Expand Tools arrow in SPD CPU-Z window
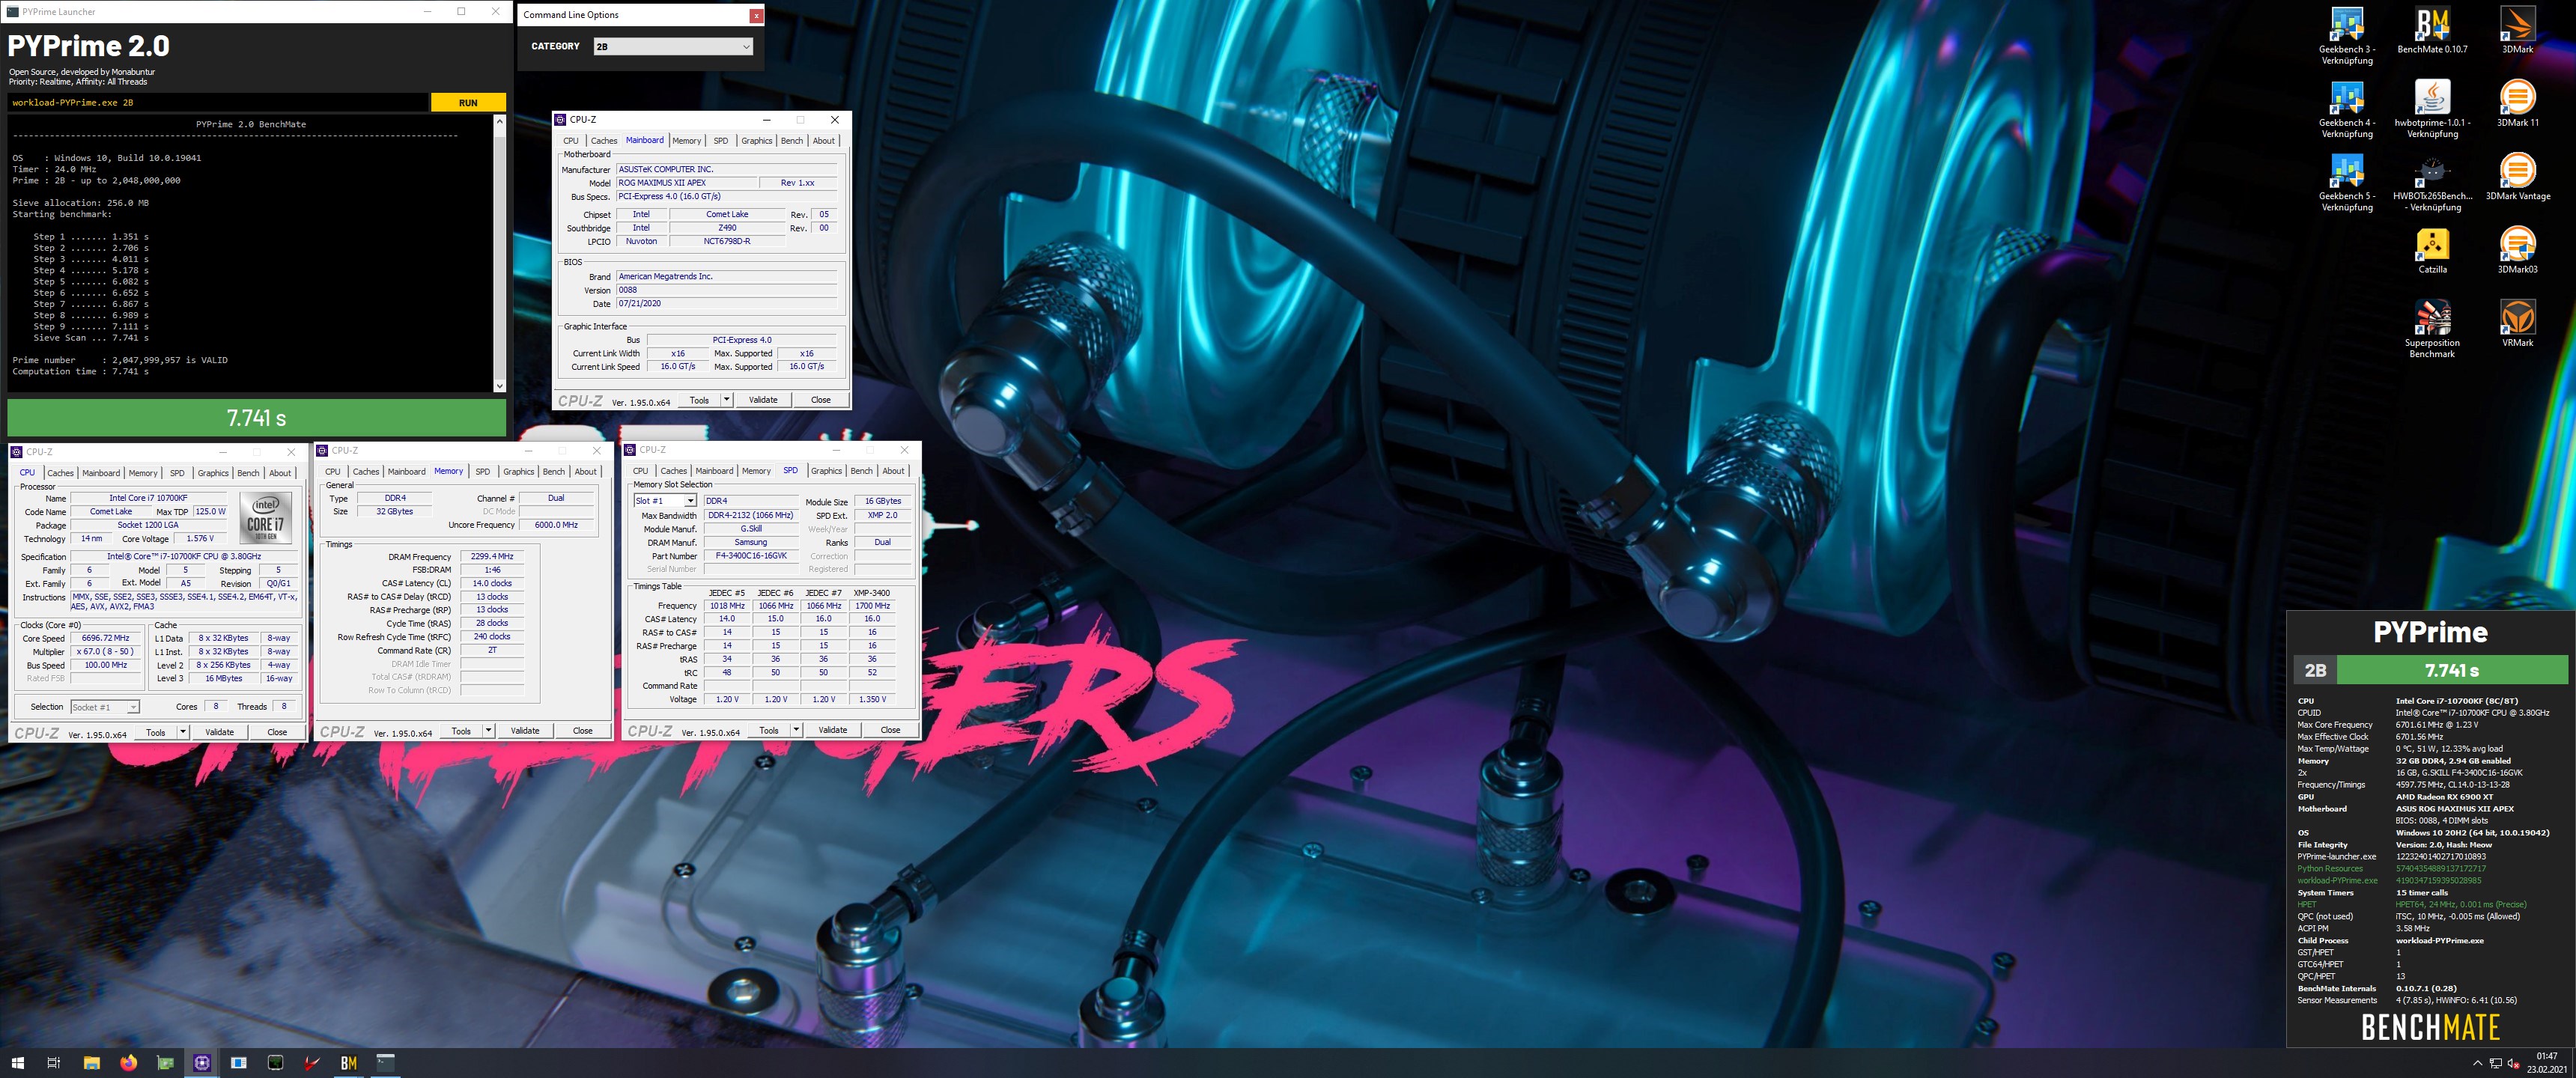This screenshot has height=1078, width=2576. click(796, 730)
